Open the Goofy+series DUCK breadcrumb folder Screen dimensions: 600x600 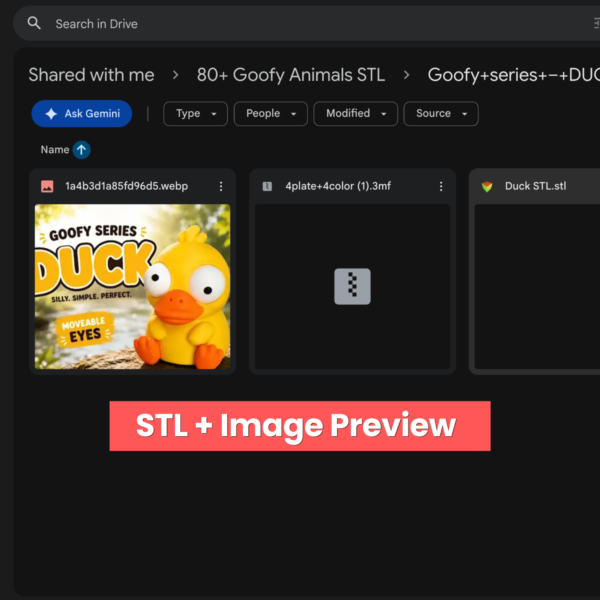pyautogui.click(x=514, y=75)
